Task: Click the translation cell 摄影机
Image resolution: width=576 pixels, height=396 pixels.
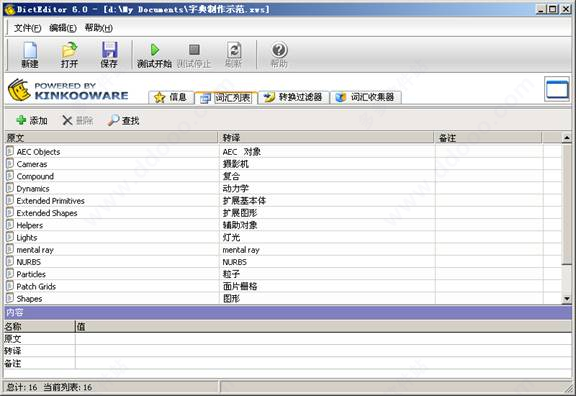Action: click(236, 164)
